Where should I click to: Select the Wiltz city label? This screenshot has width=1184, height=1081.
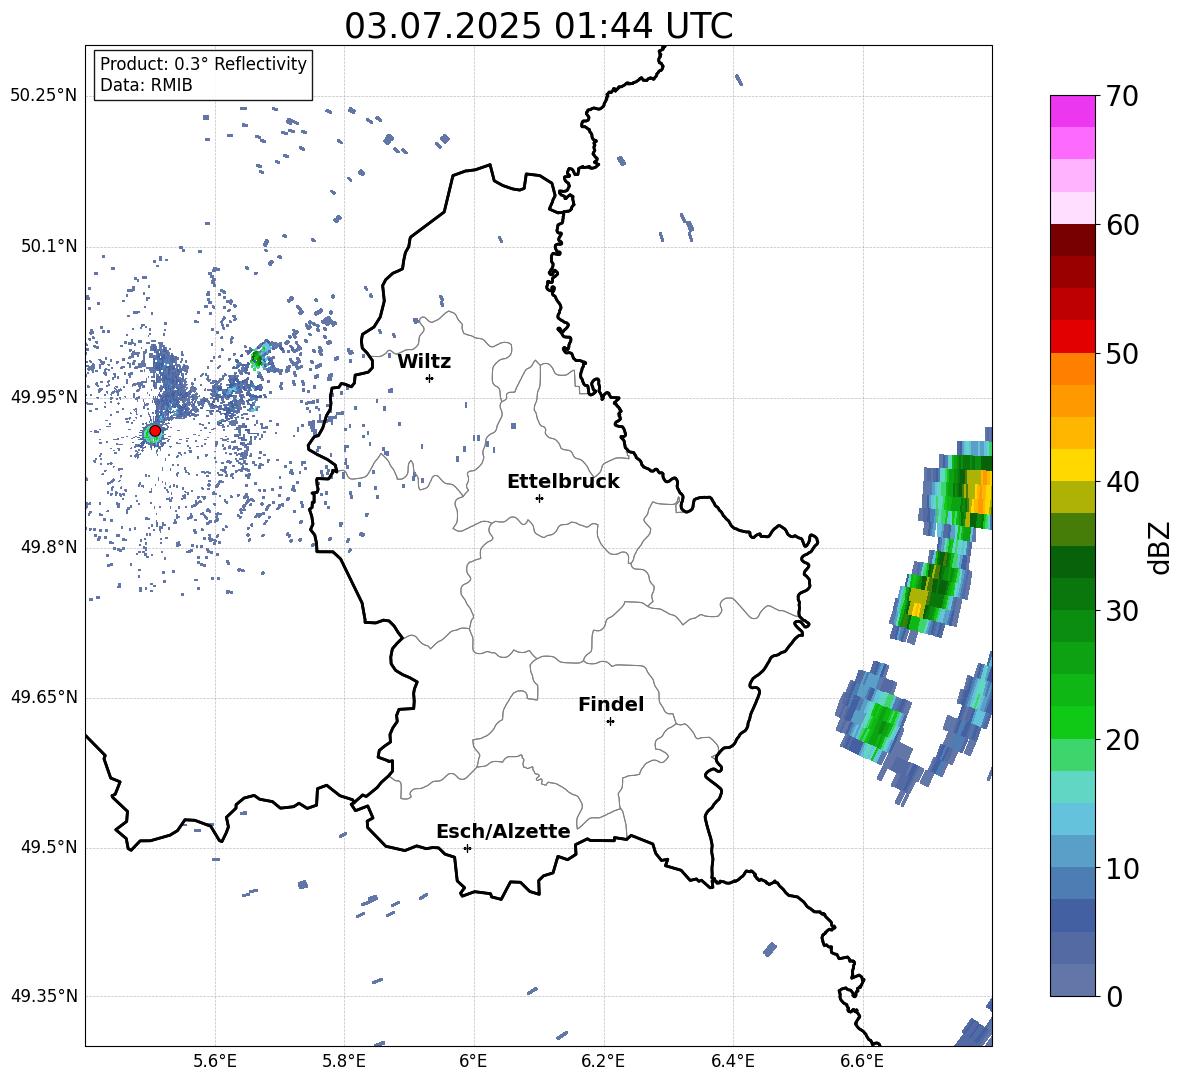[424, 362]
